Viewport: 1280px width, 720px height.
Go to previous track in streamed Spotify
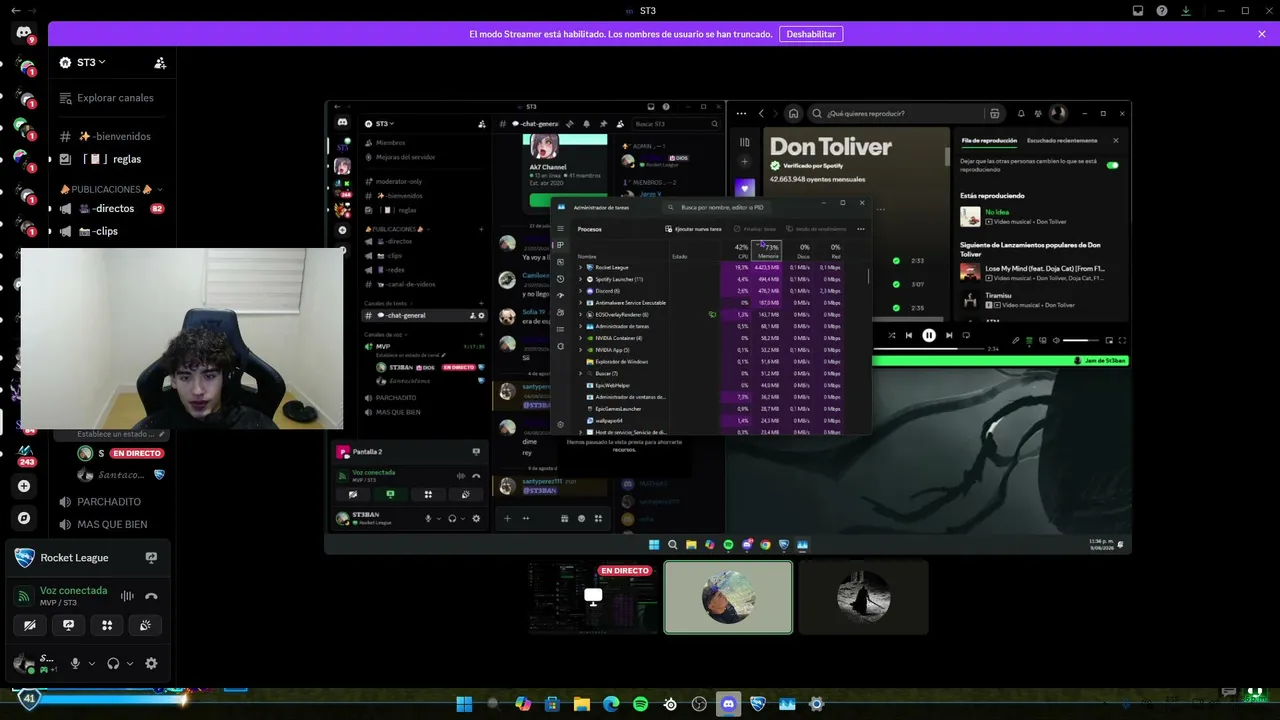coord(908,336)
